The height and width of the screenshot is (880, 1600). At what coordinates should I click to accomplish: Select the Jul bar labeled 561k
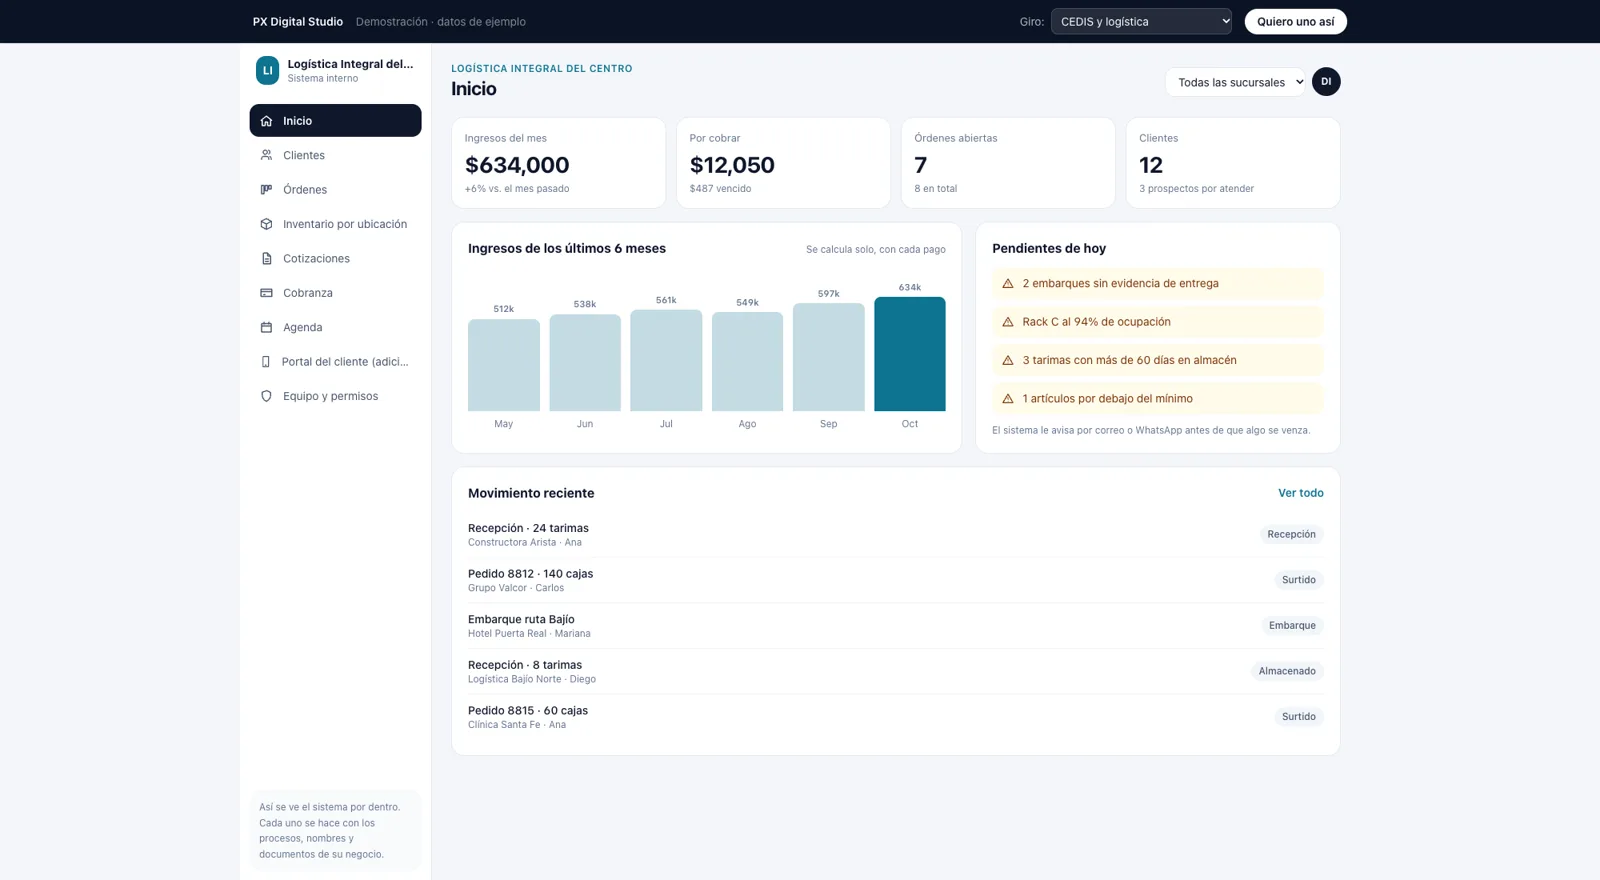[x=666, y=360]
